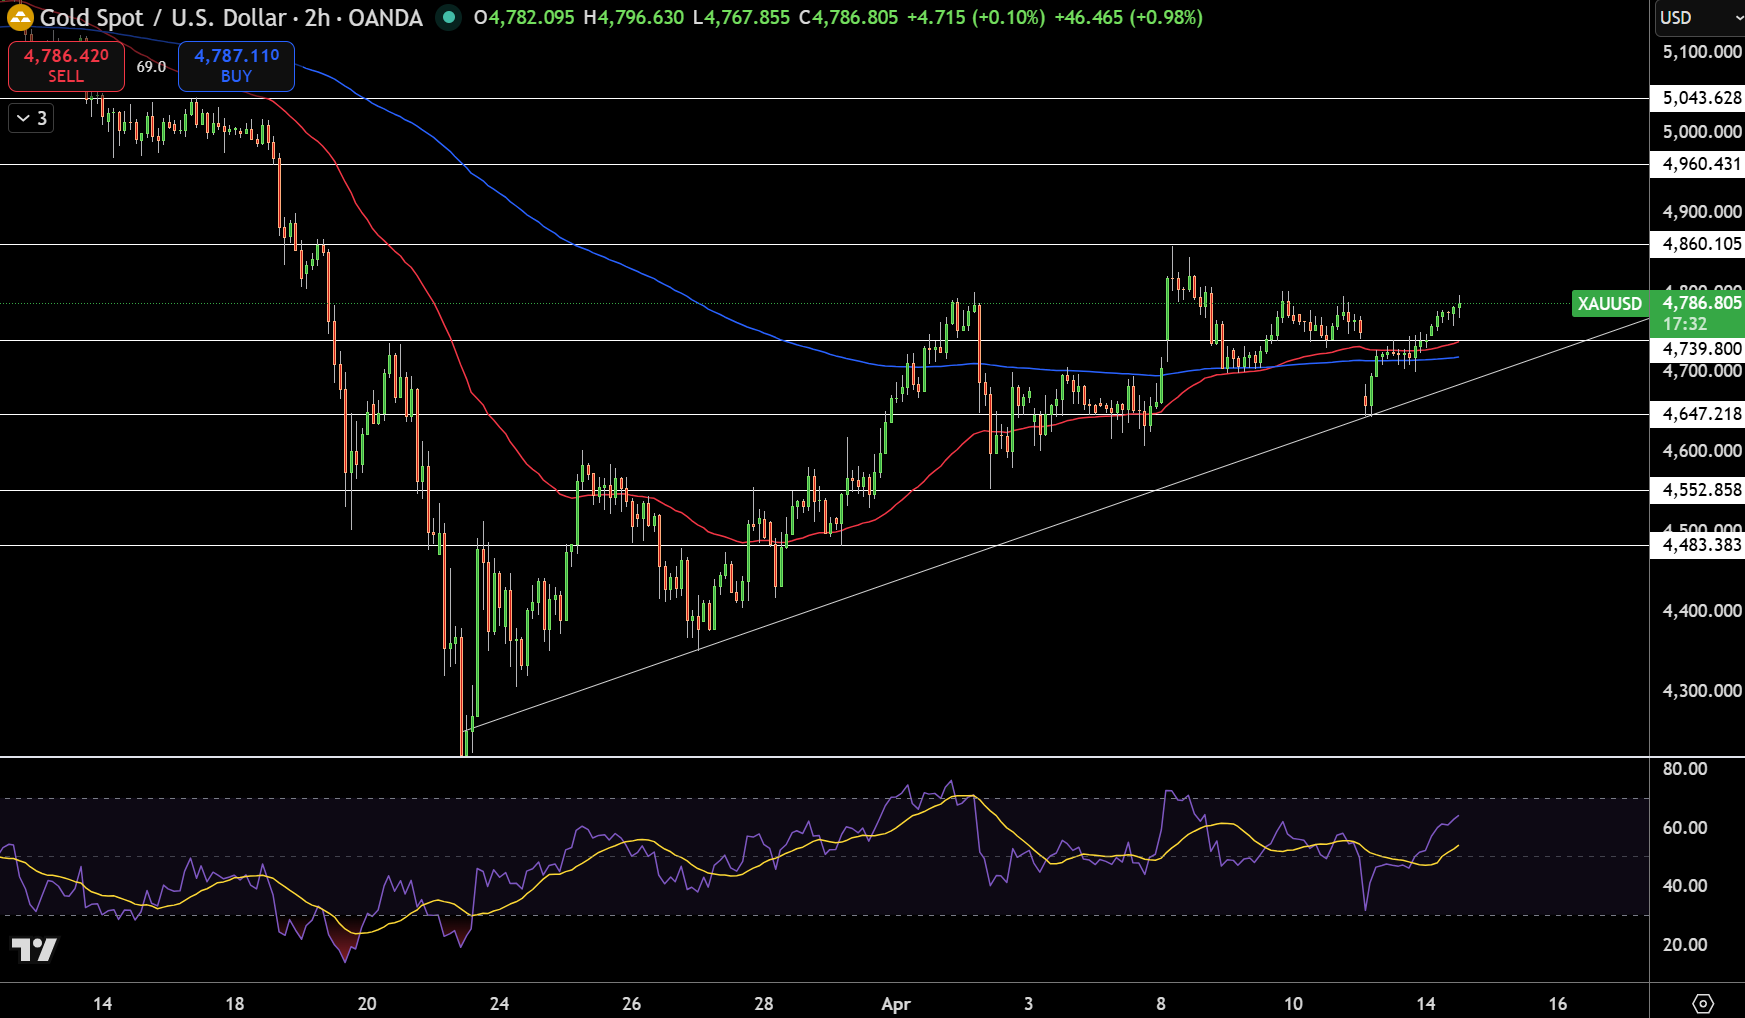Click the SELL 4,786.420 button

[66, 66]
